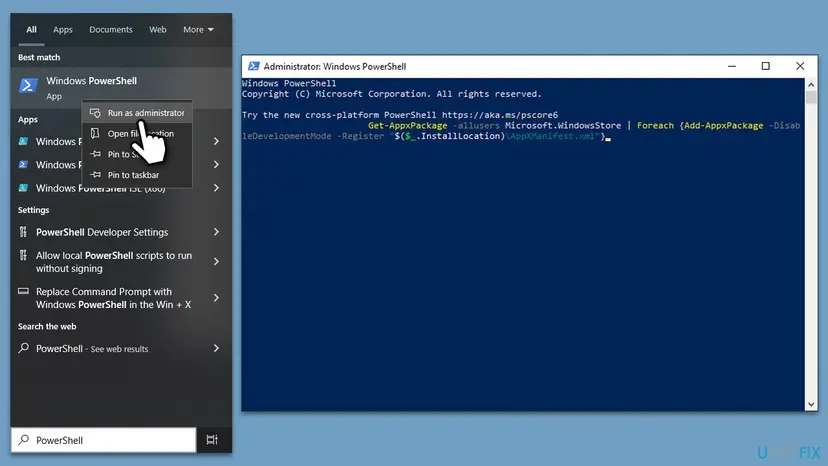Click the second Windows PowerShell app icon under Apps

click(x=23, y=164)
